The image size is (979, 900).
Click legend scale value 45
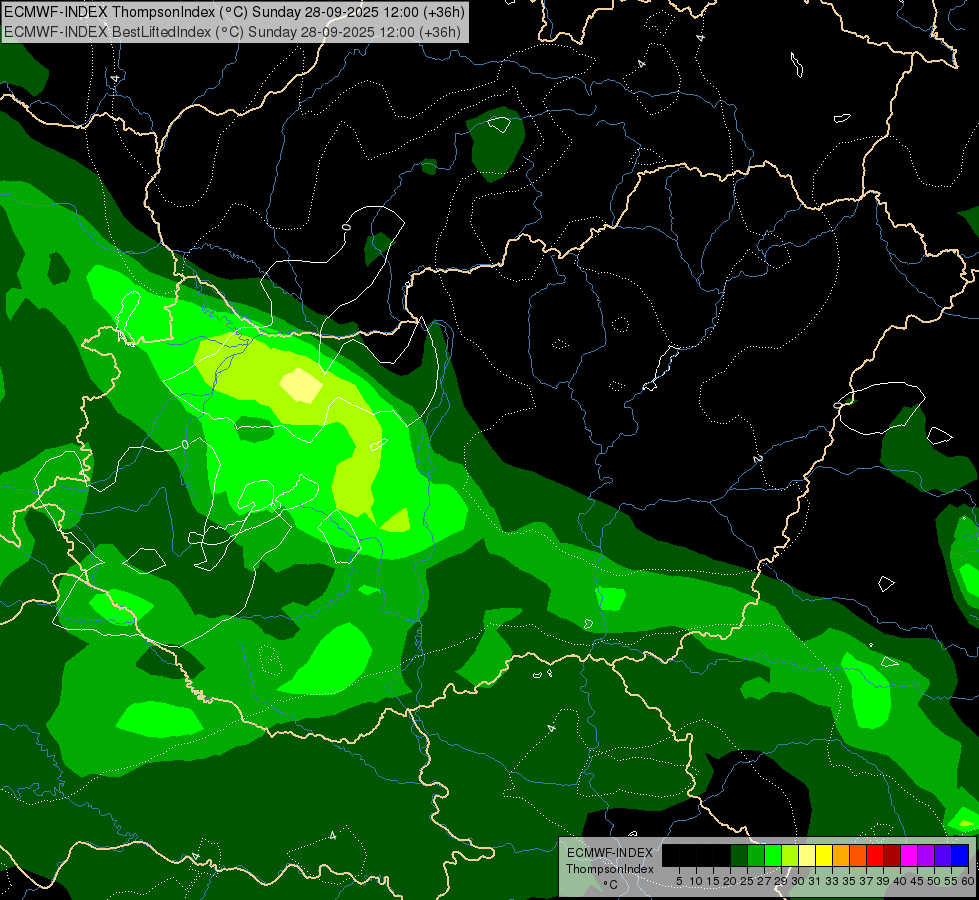click(917, 881)
